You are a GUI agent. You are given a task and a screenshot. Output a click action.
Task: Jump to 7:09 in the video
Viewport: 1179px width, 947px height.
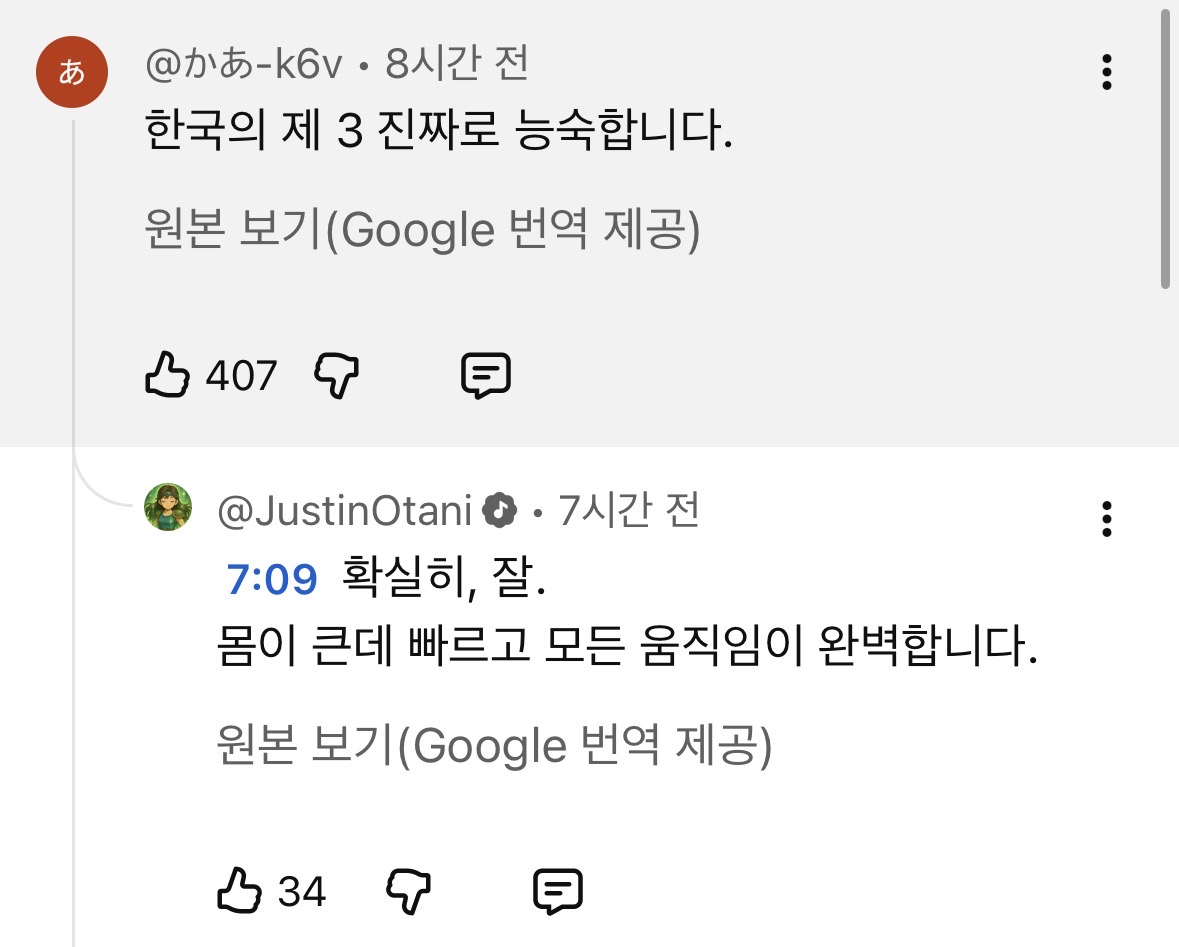(272, 580)
